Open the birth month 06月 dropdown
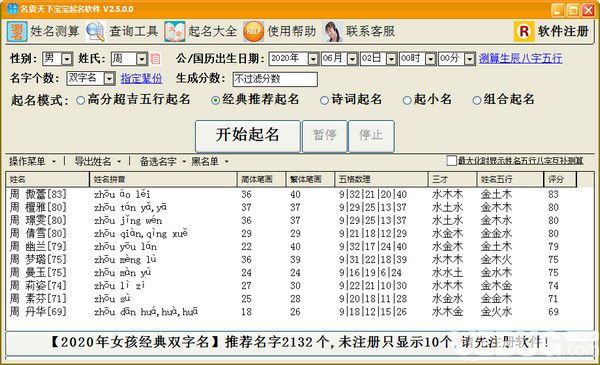Viewport: 600px width, 365px height. coord(352,59)
